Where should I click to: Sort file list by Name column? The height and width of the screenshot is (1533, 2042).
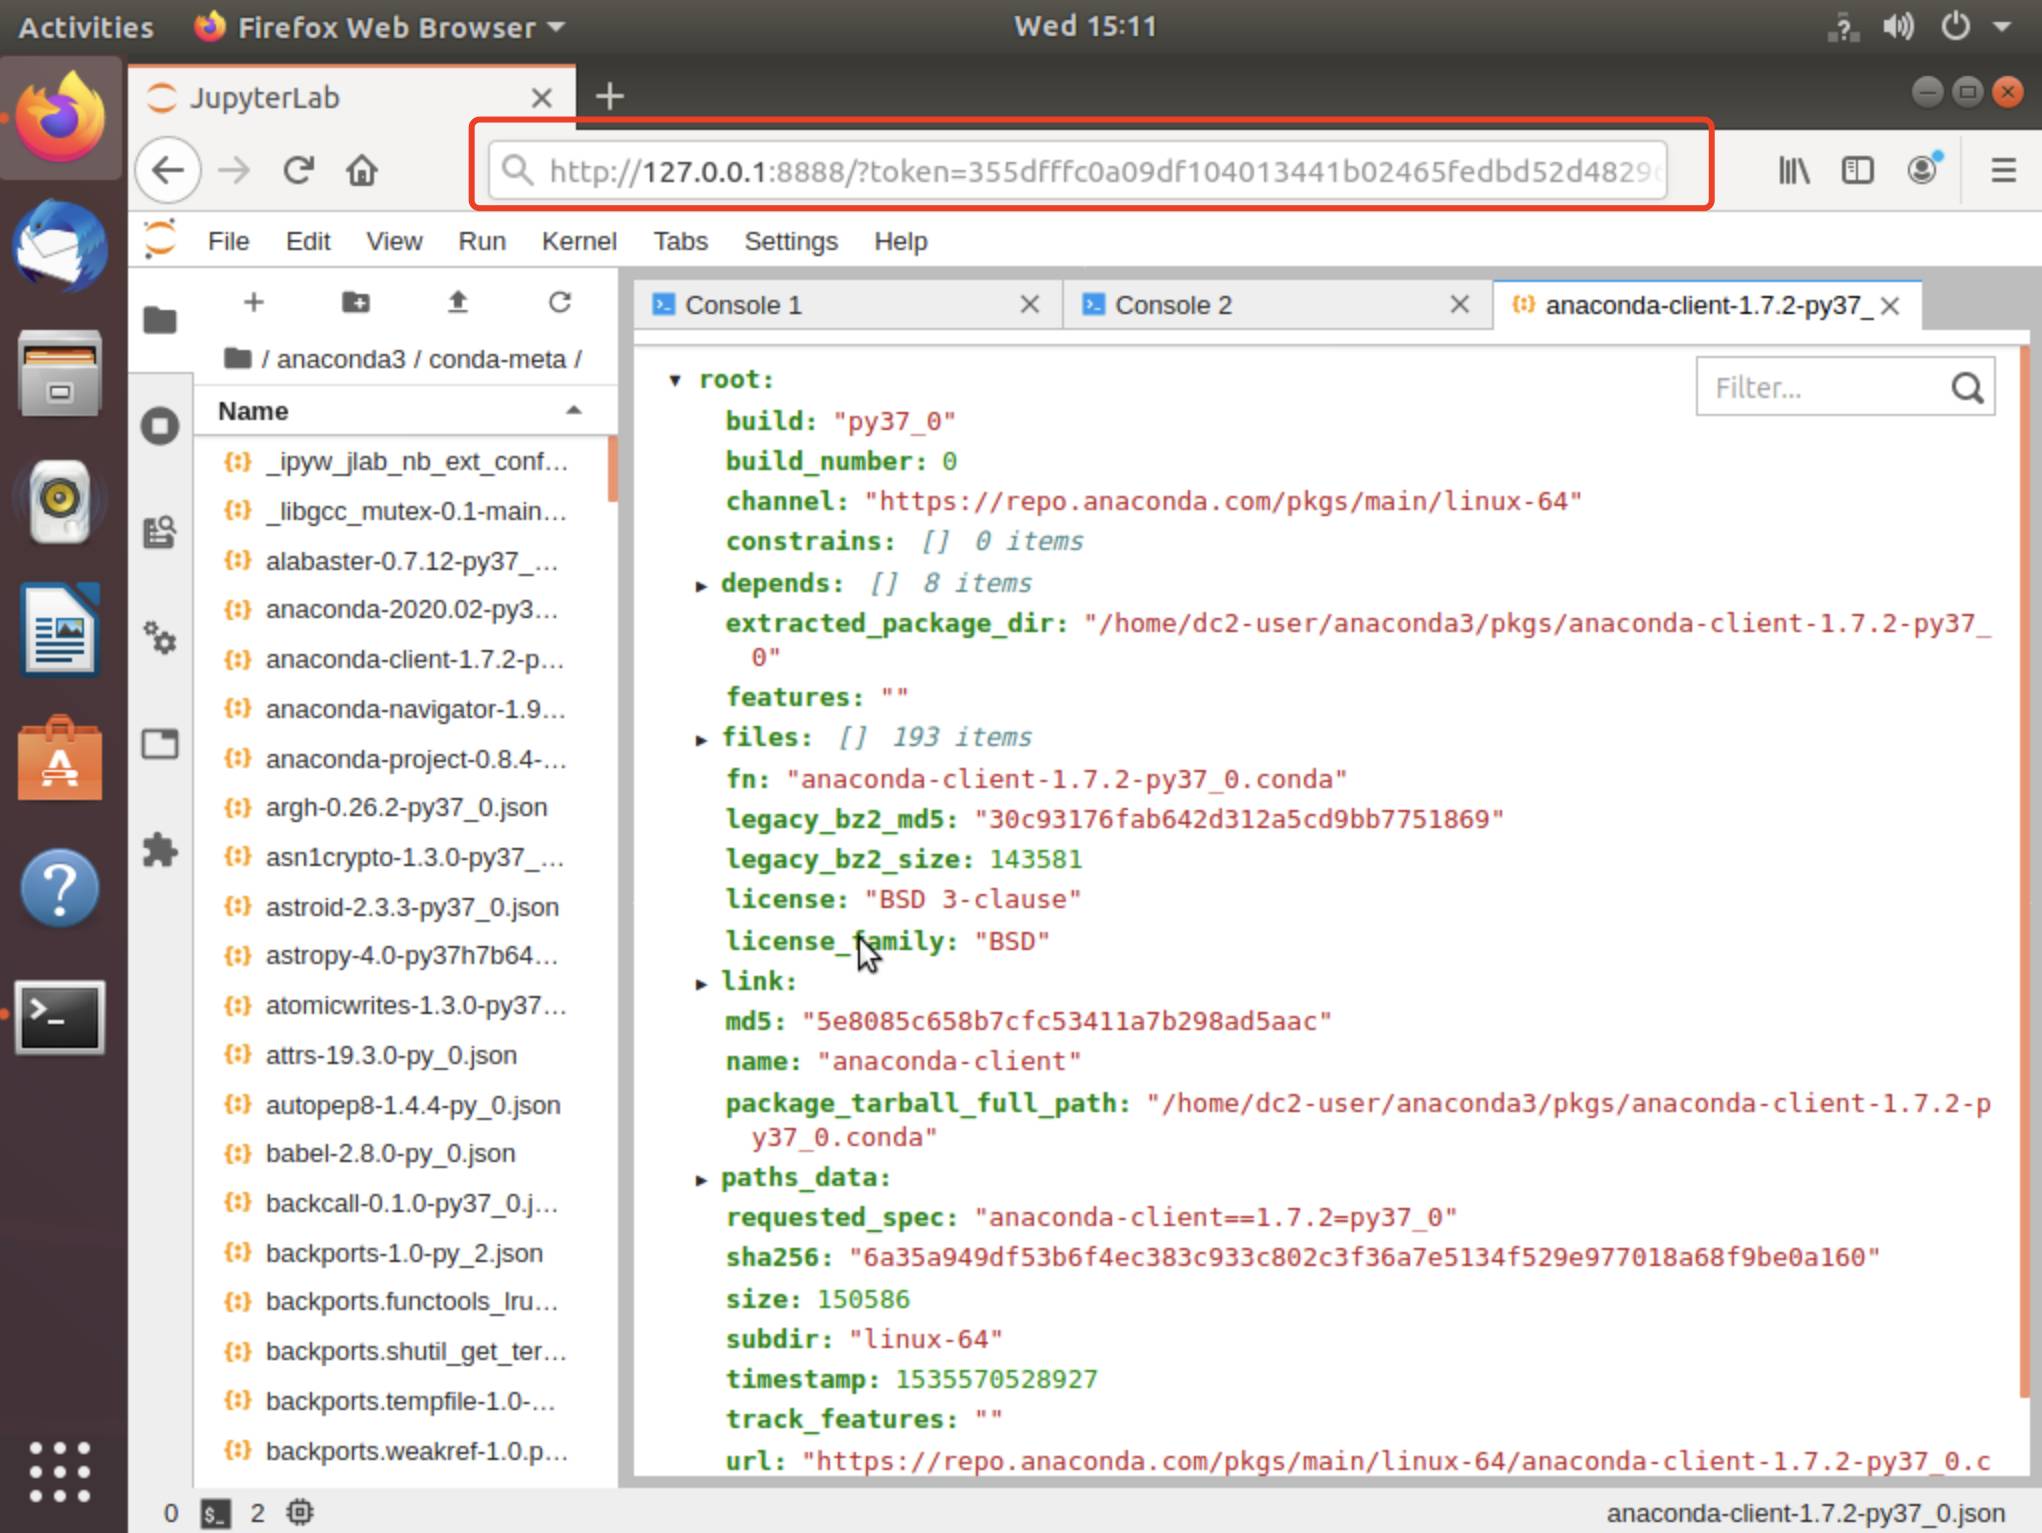pos(404,411)
